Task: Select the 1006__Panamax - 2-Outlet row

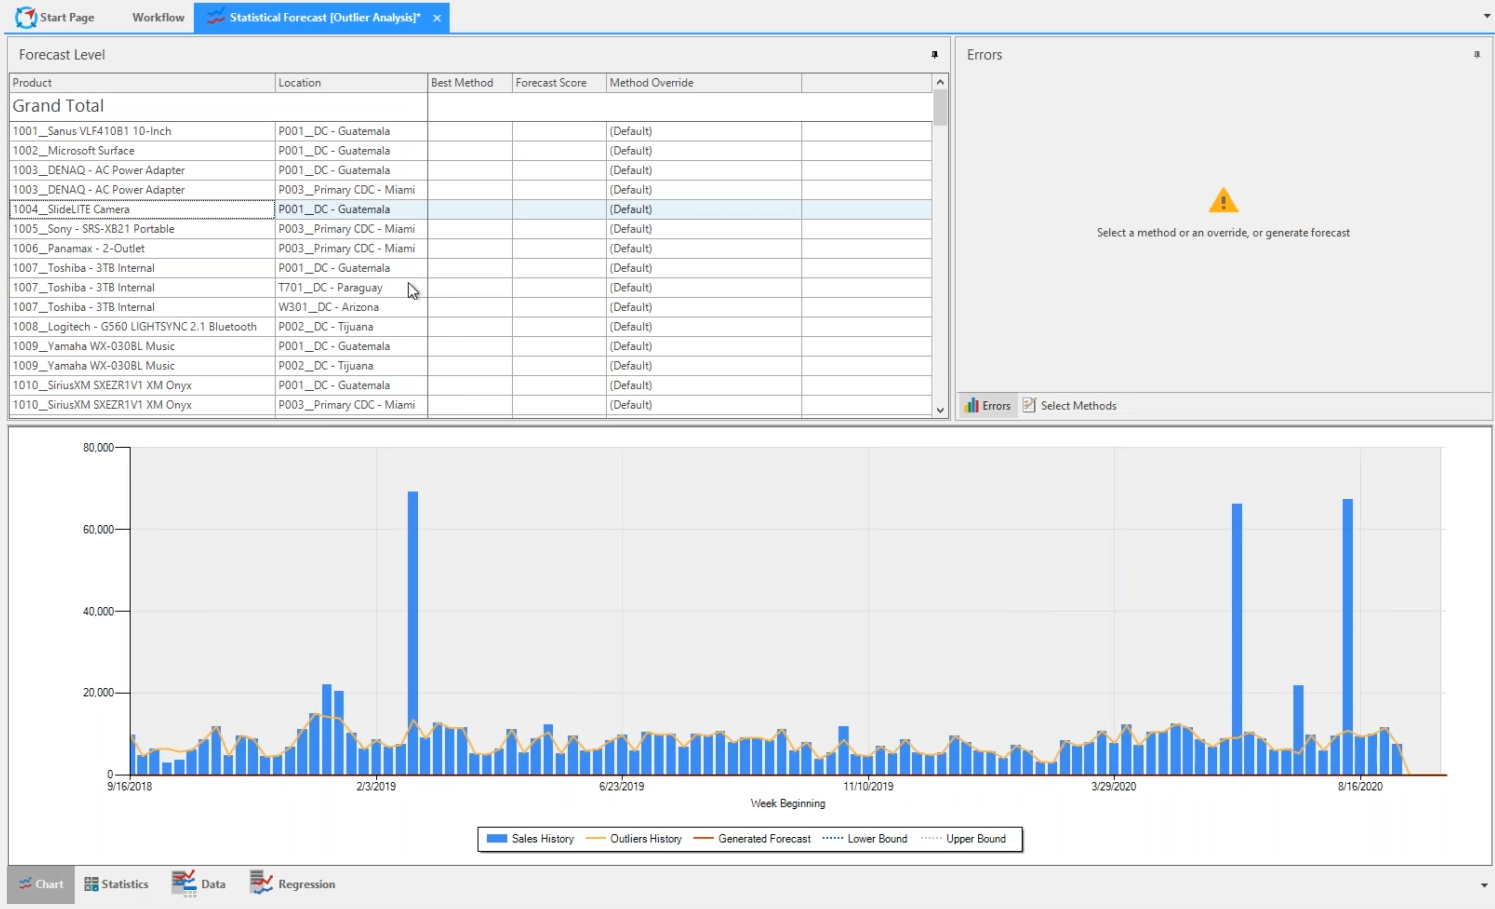Action: click(x=470, y=248)
